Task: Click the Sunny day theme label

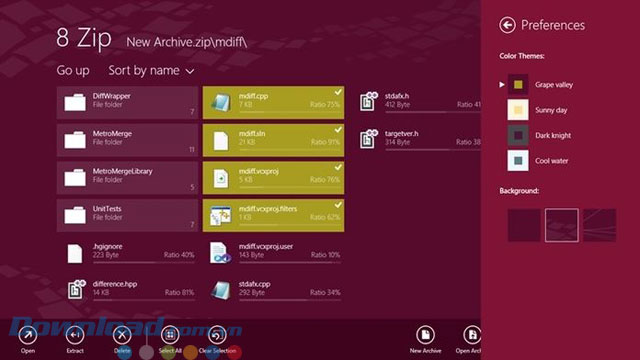Action: pyautogui.click(x=551, y=110)
